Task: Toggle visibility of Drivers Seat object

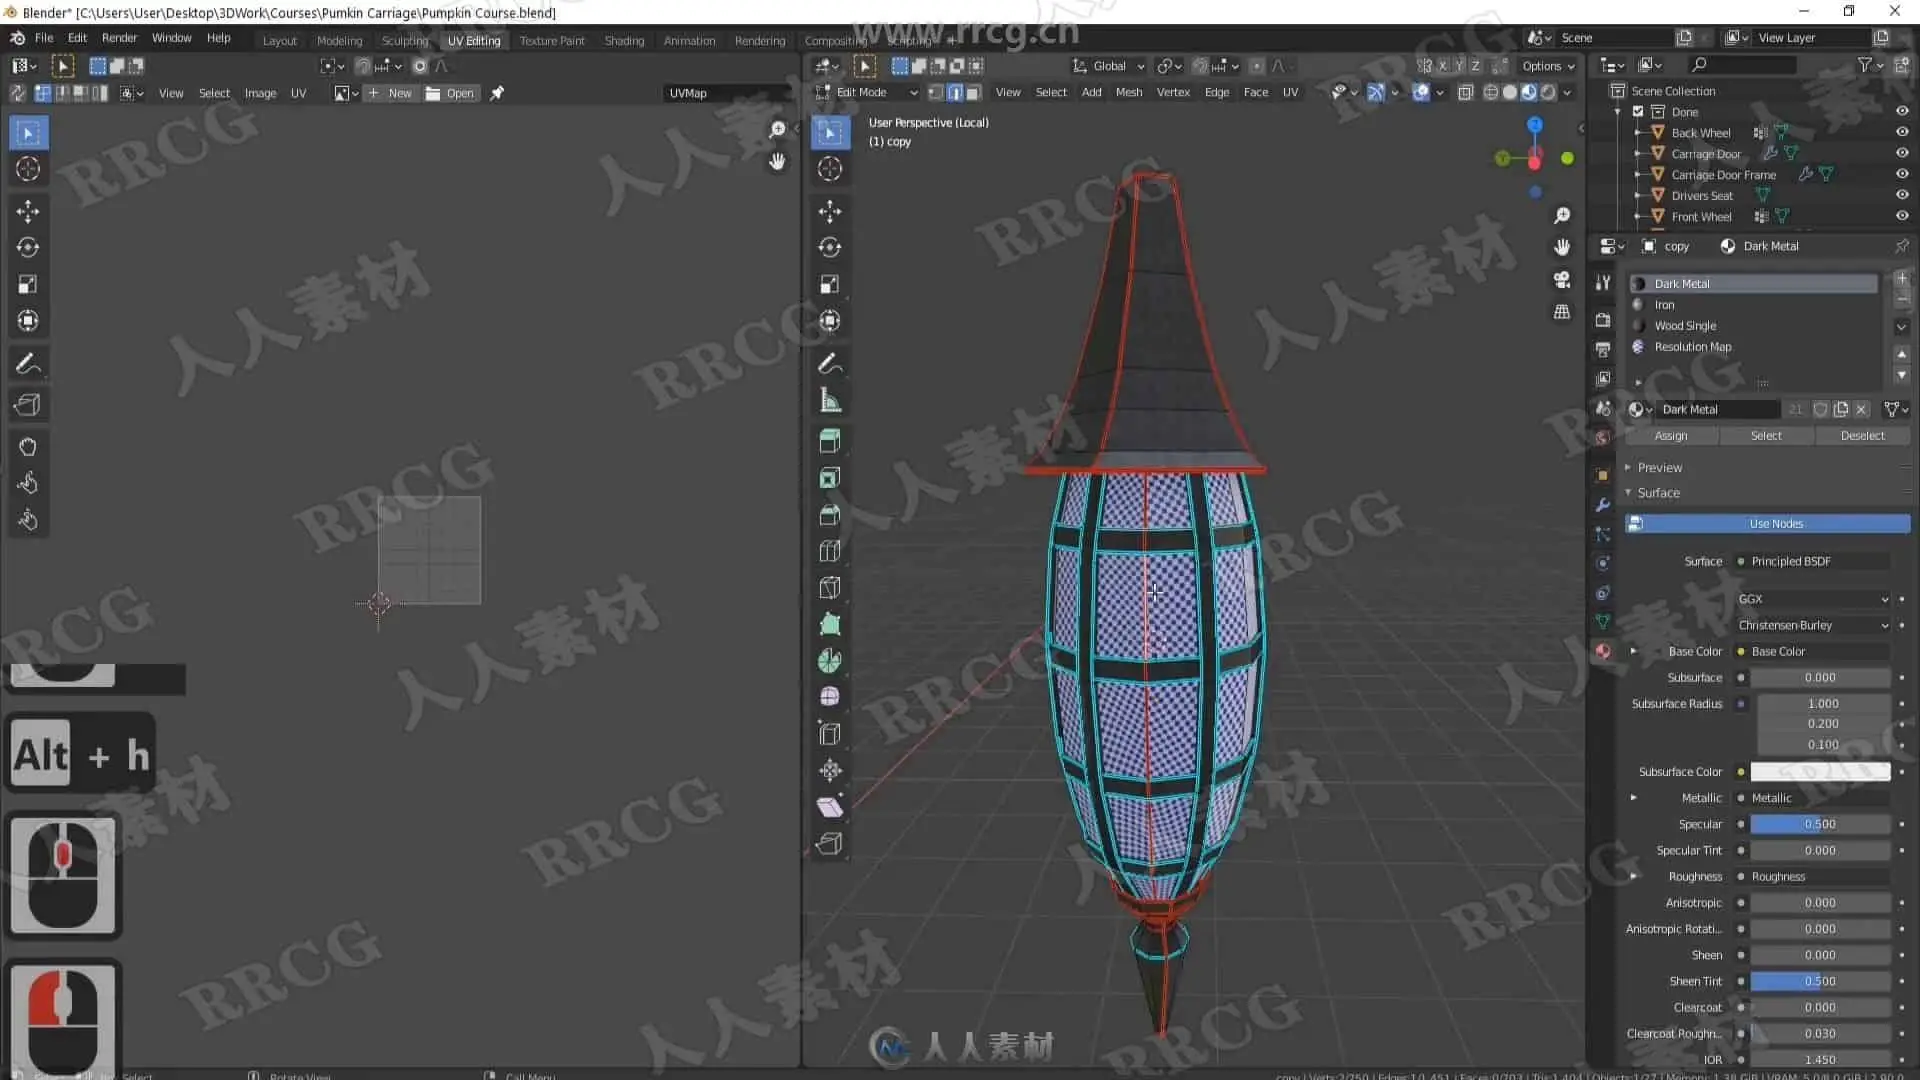Action: pyautogui.click(x=1902, y=195)
